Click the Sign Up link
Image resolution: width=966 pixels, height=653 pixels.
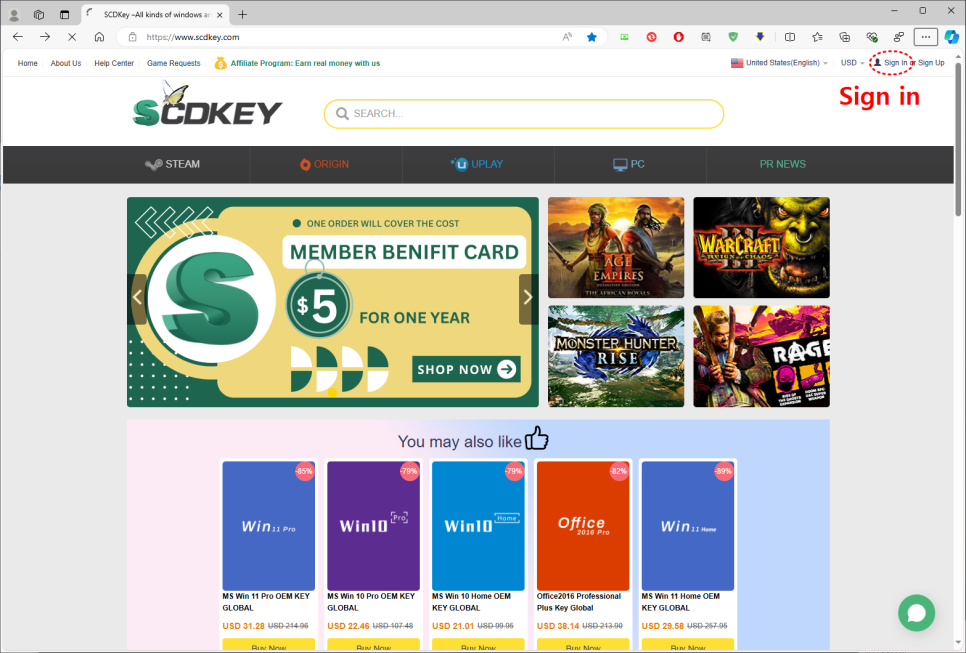point(931,63)
